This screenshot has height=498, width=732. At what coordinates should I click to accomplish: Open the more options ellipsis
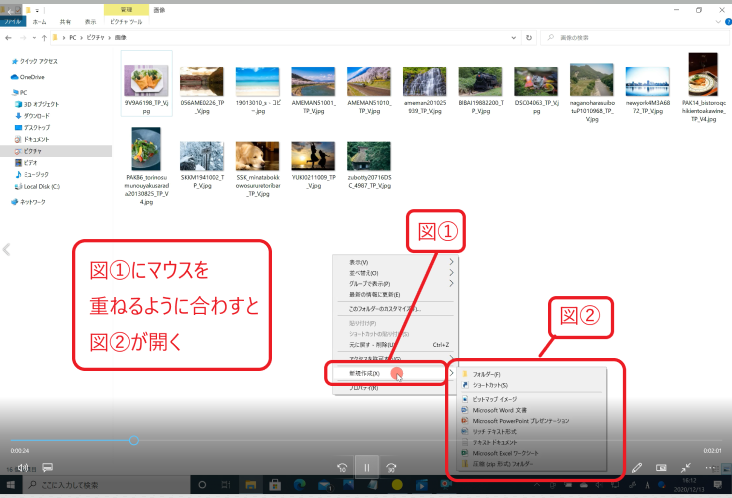click(x=712, y=467)
